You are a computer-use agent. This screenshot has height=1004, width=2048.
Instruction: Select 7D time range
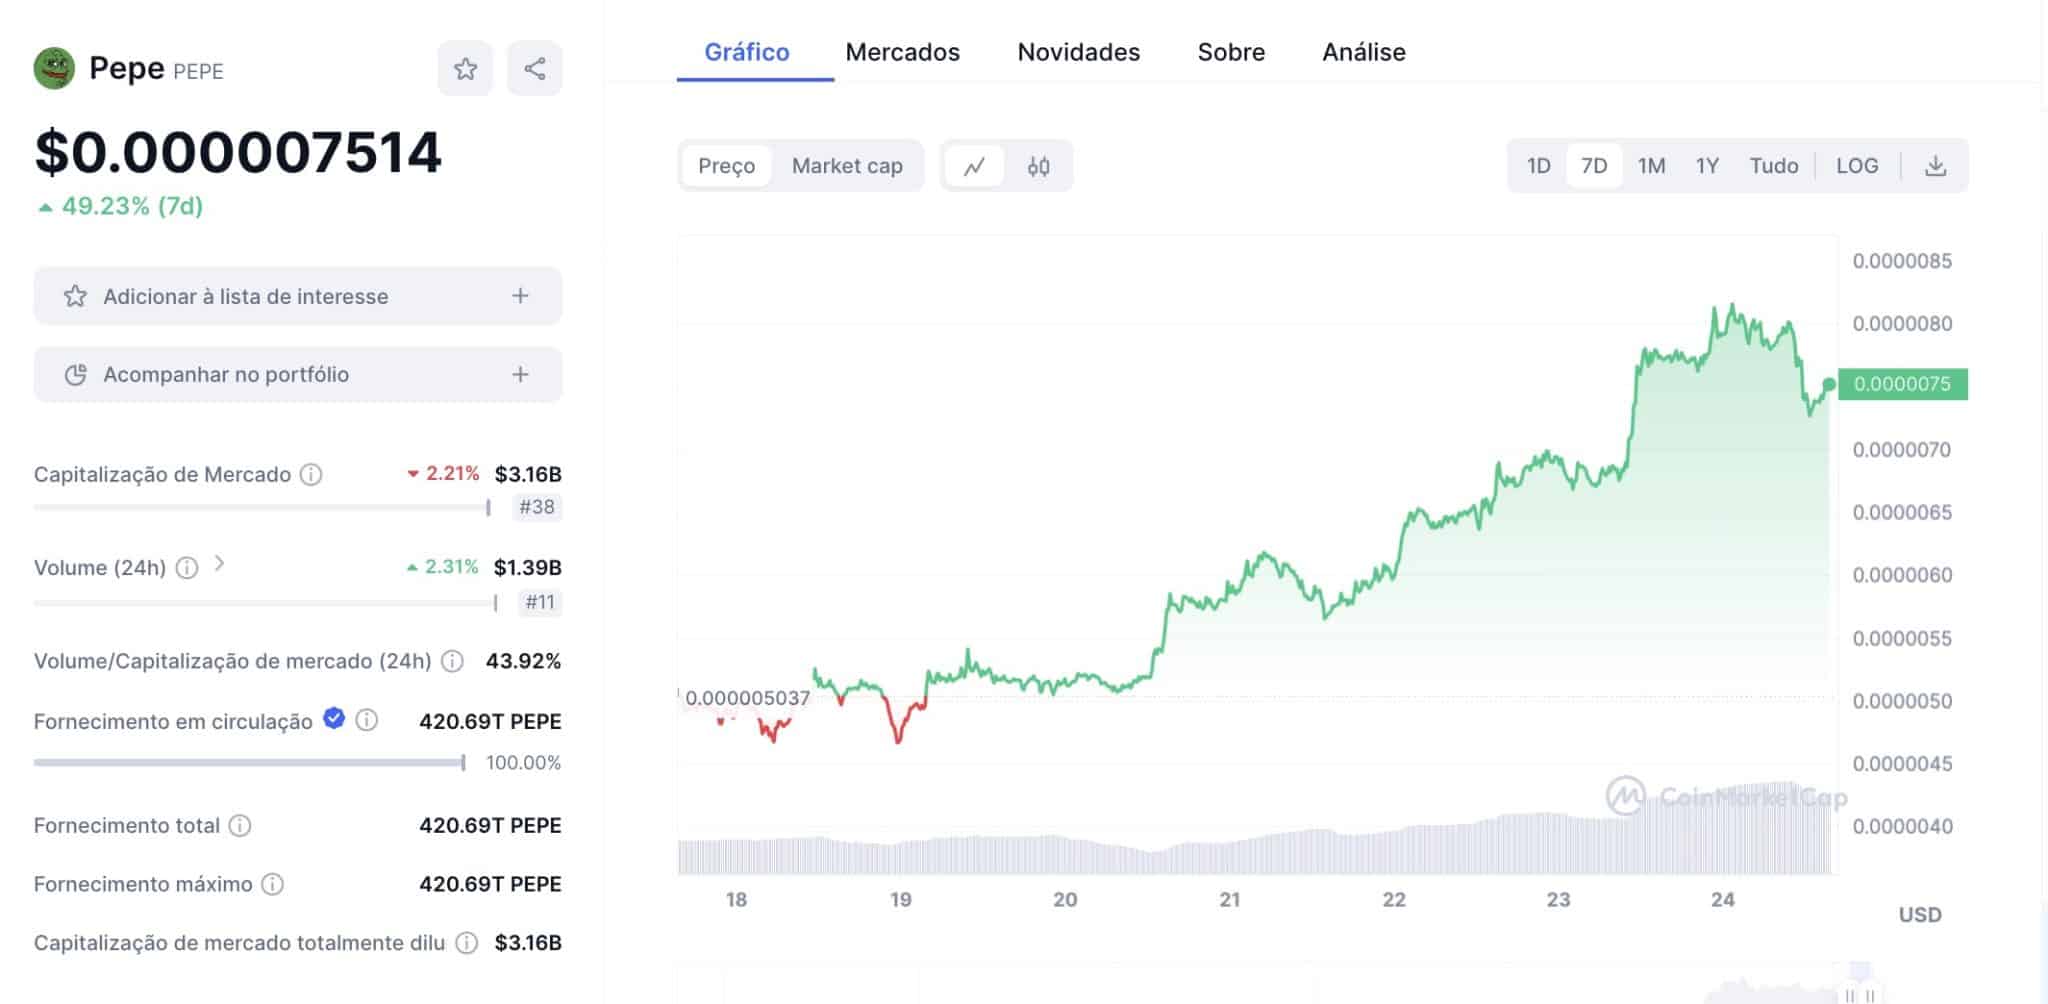coord(1594,166)
